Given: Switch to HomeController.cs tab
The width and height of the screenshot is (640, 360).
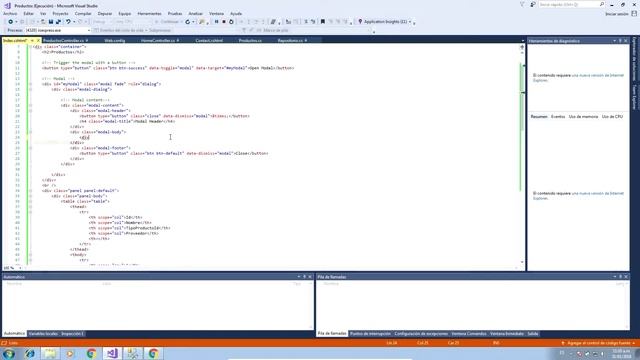Looking at the screenshot, I should (158, 40).
